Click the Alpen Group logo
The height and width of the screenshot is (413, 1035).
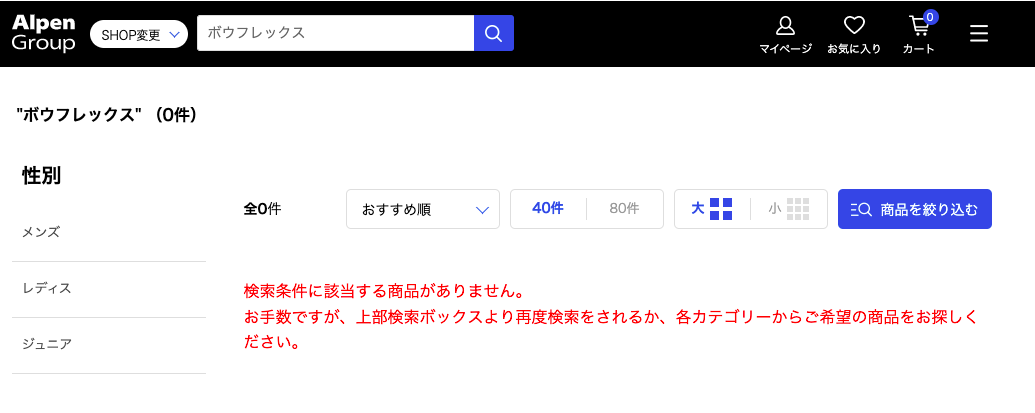[44, 33]
